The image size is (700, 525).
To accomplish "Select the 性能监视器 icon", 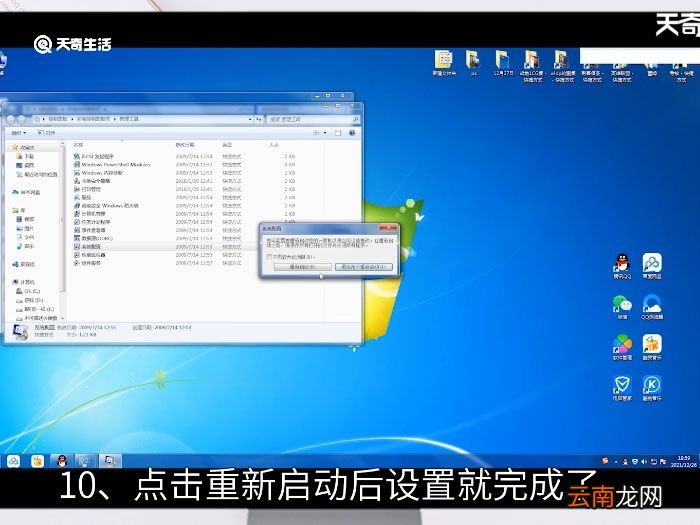I will point(77,255).
